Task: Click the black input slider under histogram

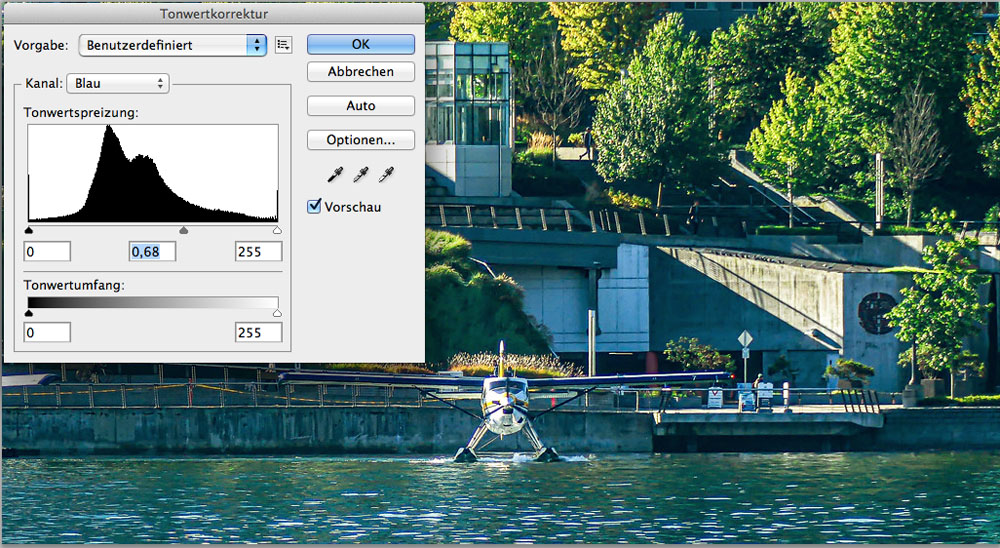Action: (x=29, y=230)
